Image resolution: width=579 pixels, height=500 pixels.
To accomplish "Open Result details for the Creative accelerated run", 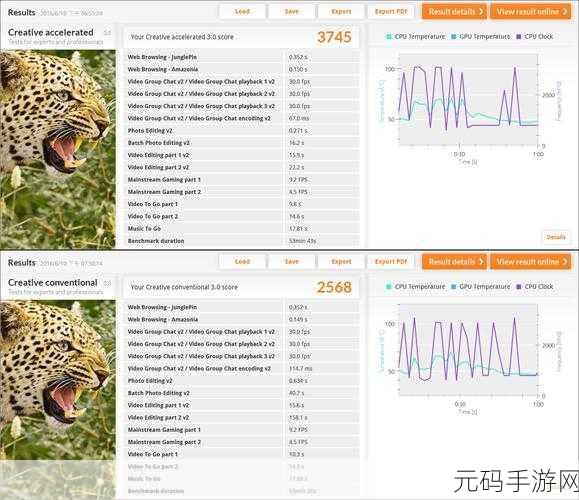I will click(455, 11).
